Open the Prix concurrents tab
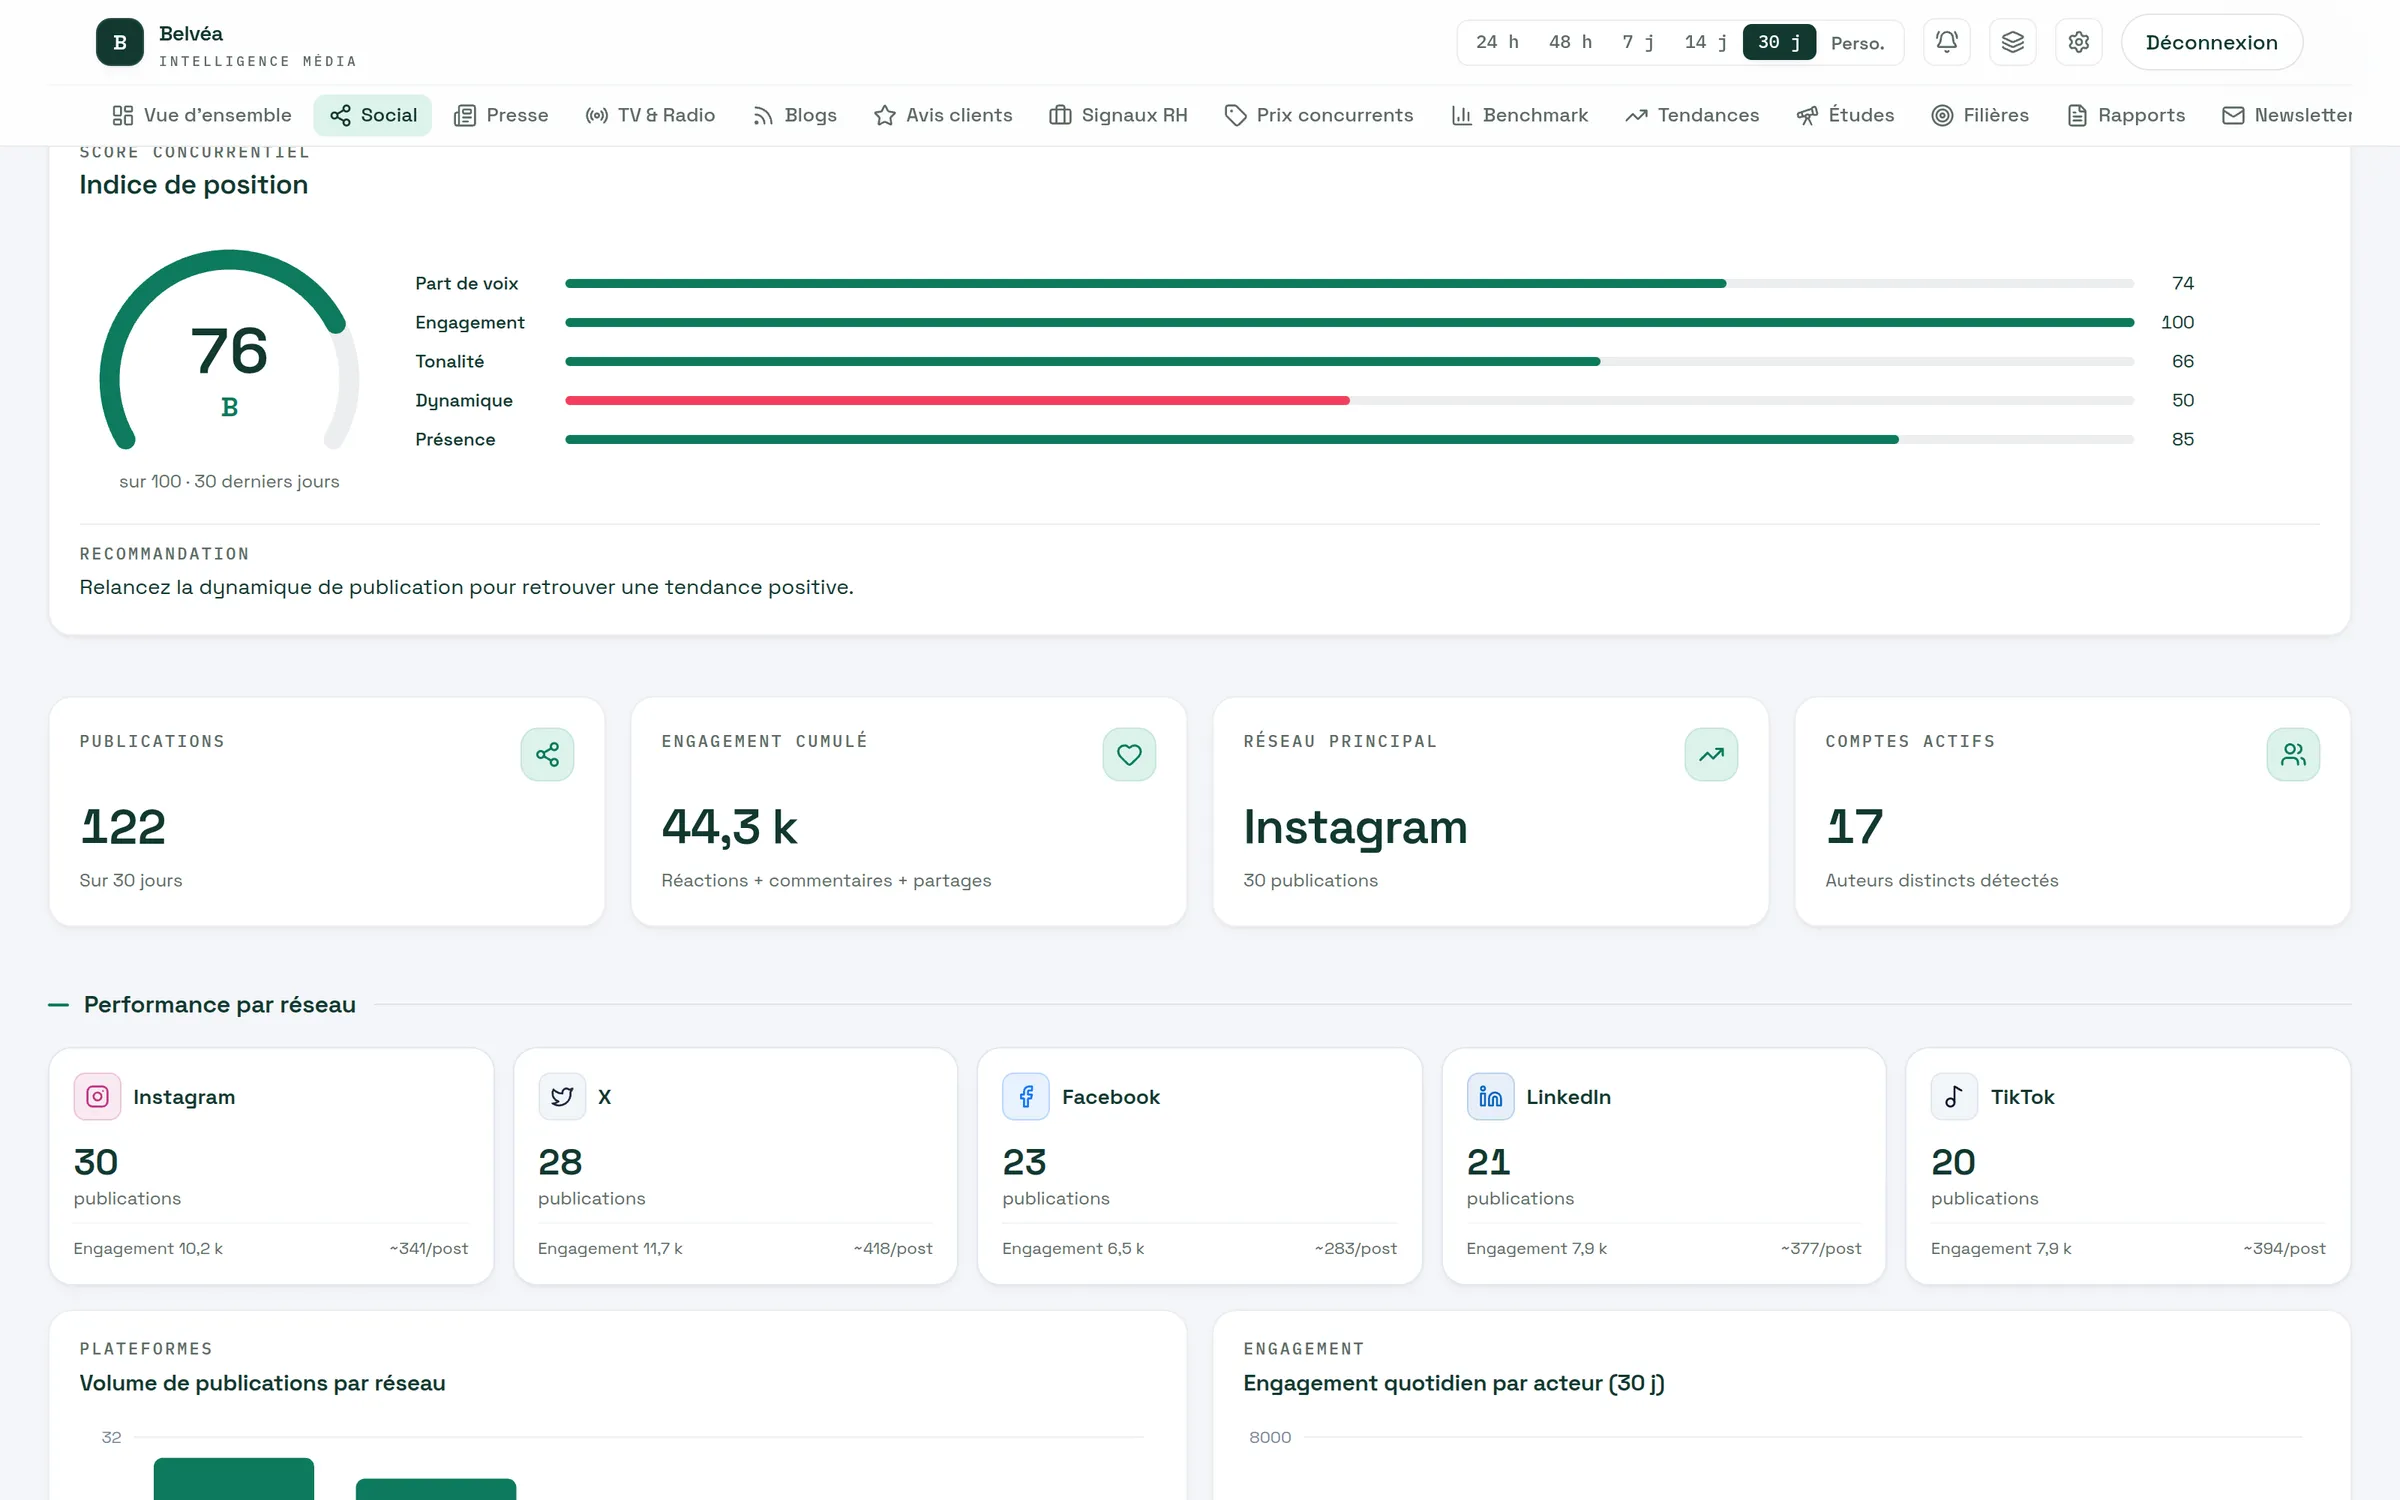This screenshot has width=2400, height=1500. point(1319,115)
